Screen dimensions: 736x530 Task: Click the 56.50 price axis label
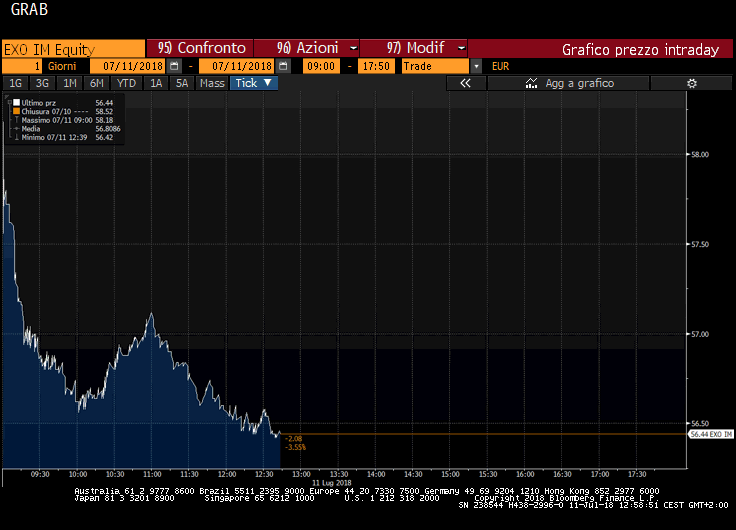699,423
